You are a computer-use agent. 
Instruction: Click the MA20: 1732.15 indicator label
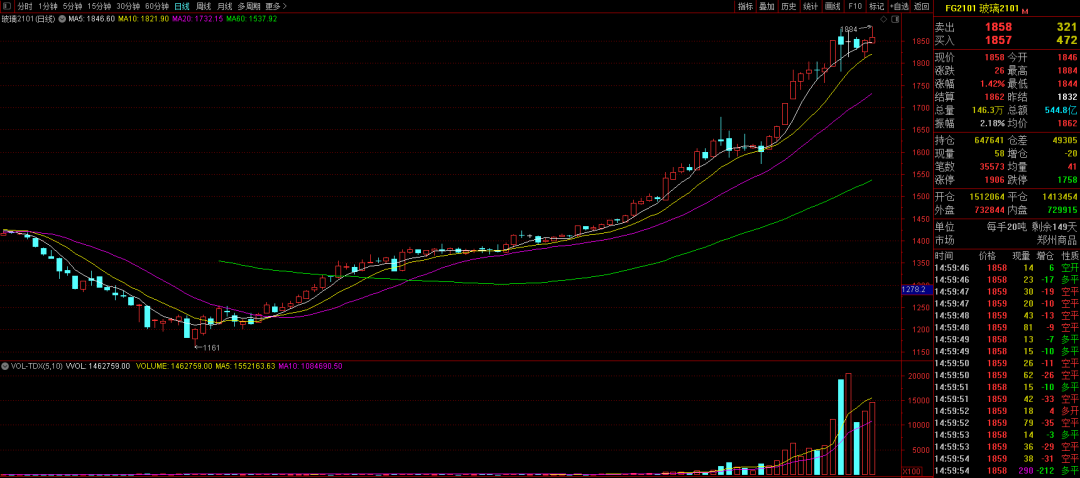pos(198,19)
